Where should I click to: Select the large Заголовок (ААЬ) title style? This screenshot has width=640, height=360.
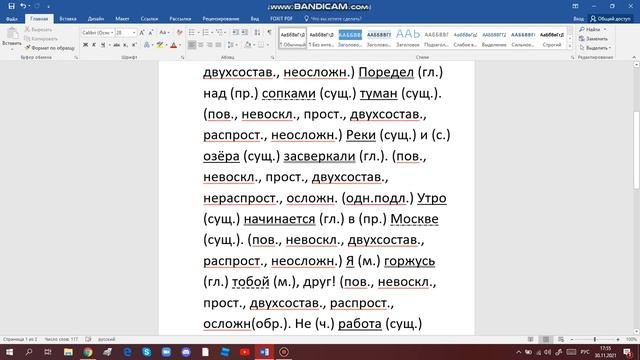pyautogui.click(x=408, y=38)
